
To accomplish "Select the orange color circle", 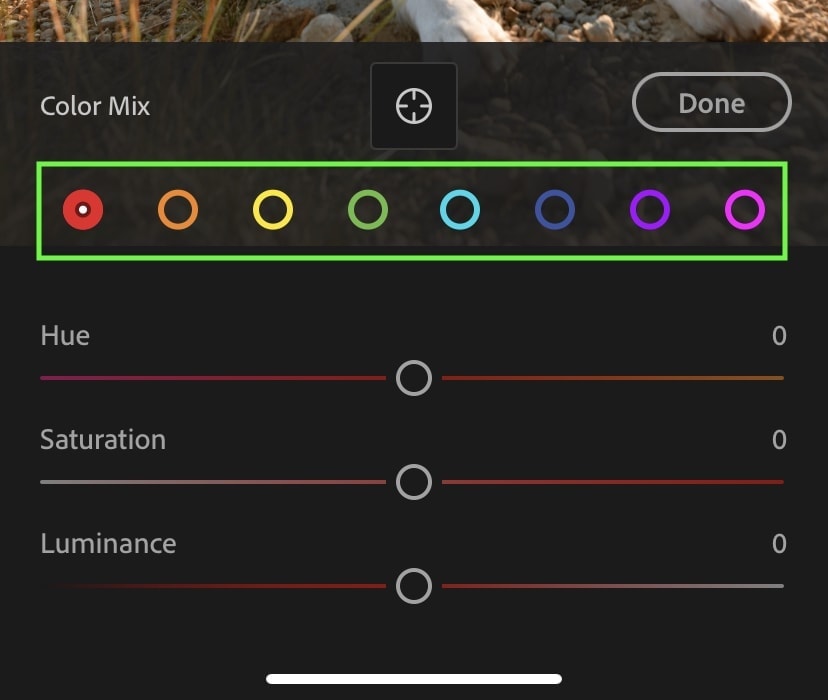I will [178, 210].
